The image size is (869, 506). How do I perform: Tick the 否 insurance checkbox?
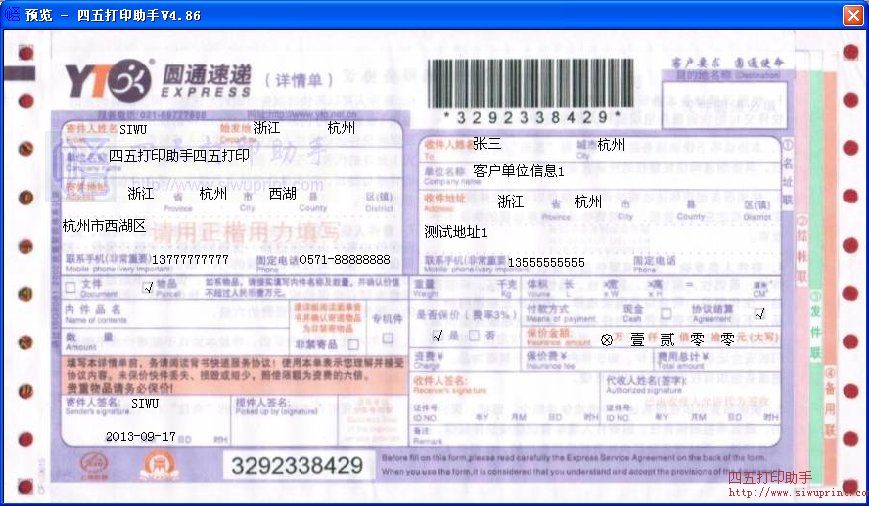474,335
